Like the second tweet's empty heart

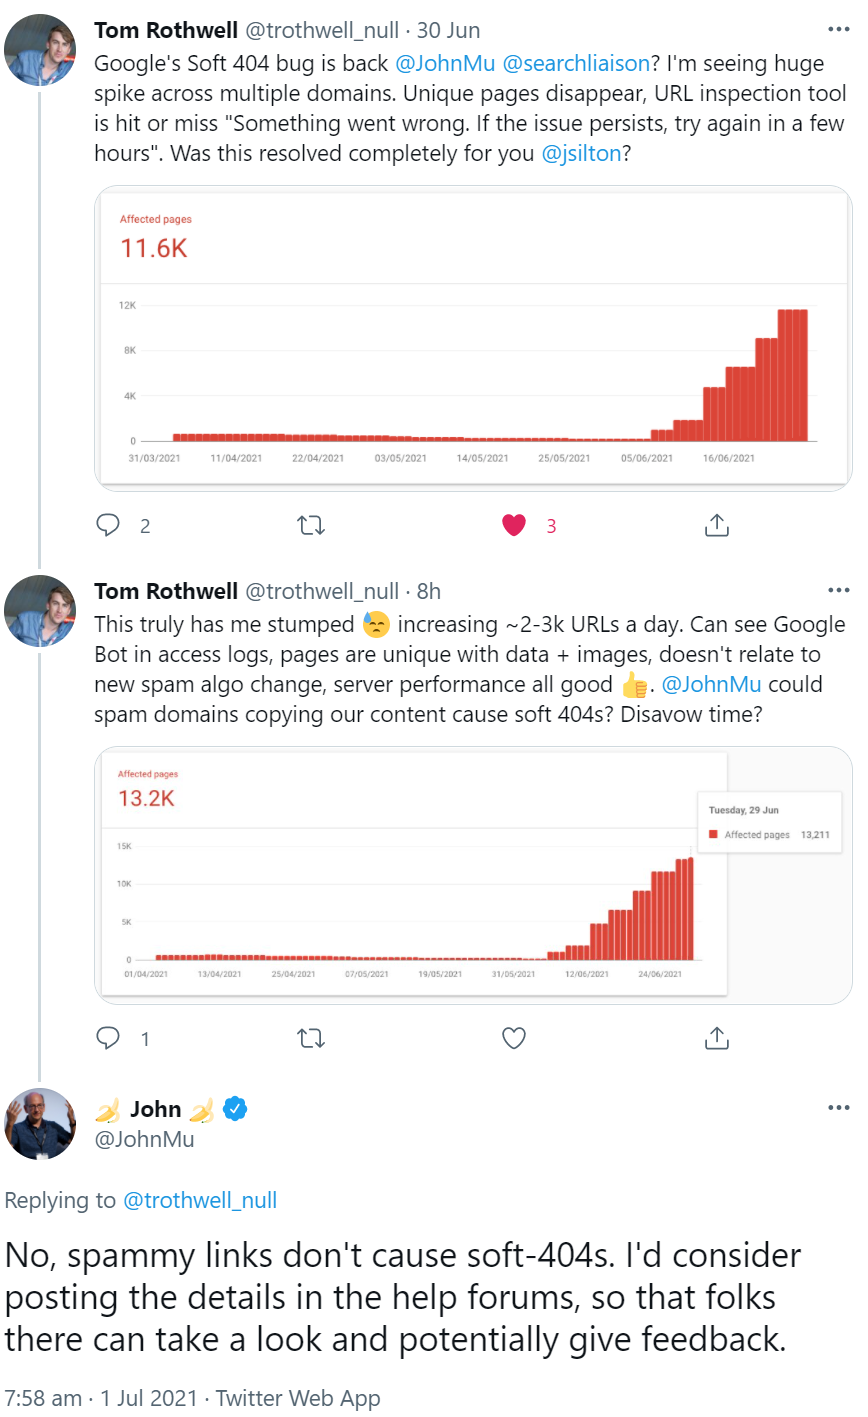tap(513, 1038)
